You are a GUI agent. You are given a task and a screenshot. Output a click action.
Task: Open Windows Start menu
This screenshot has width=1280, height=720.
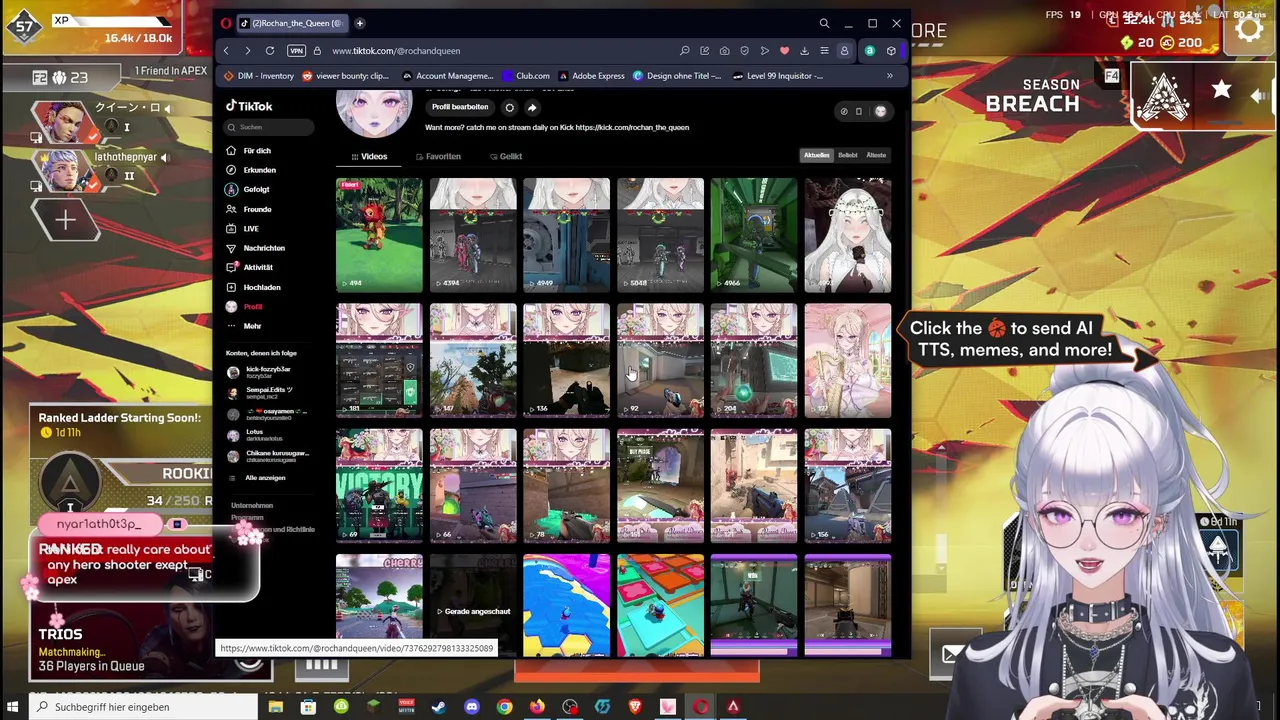[14, 707]
